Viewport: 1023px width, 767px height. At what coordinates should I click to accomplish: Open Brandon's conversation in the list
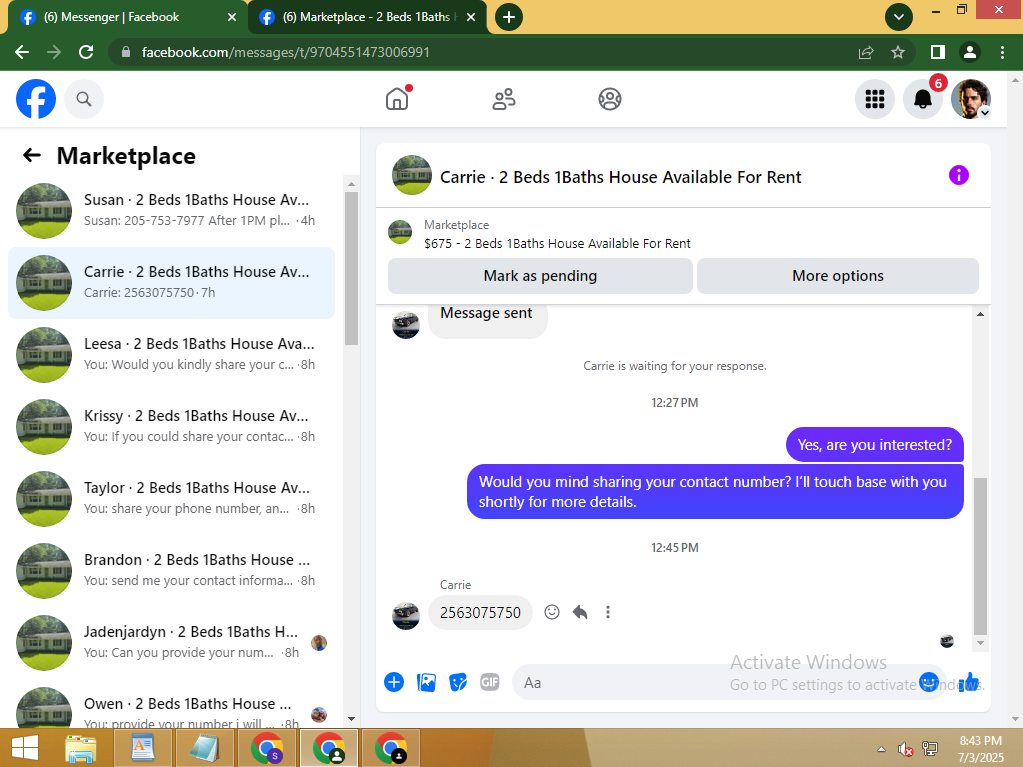[x=171, y=571]
